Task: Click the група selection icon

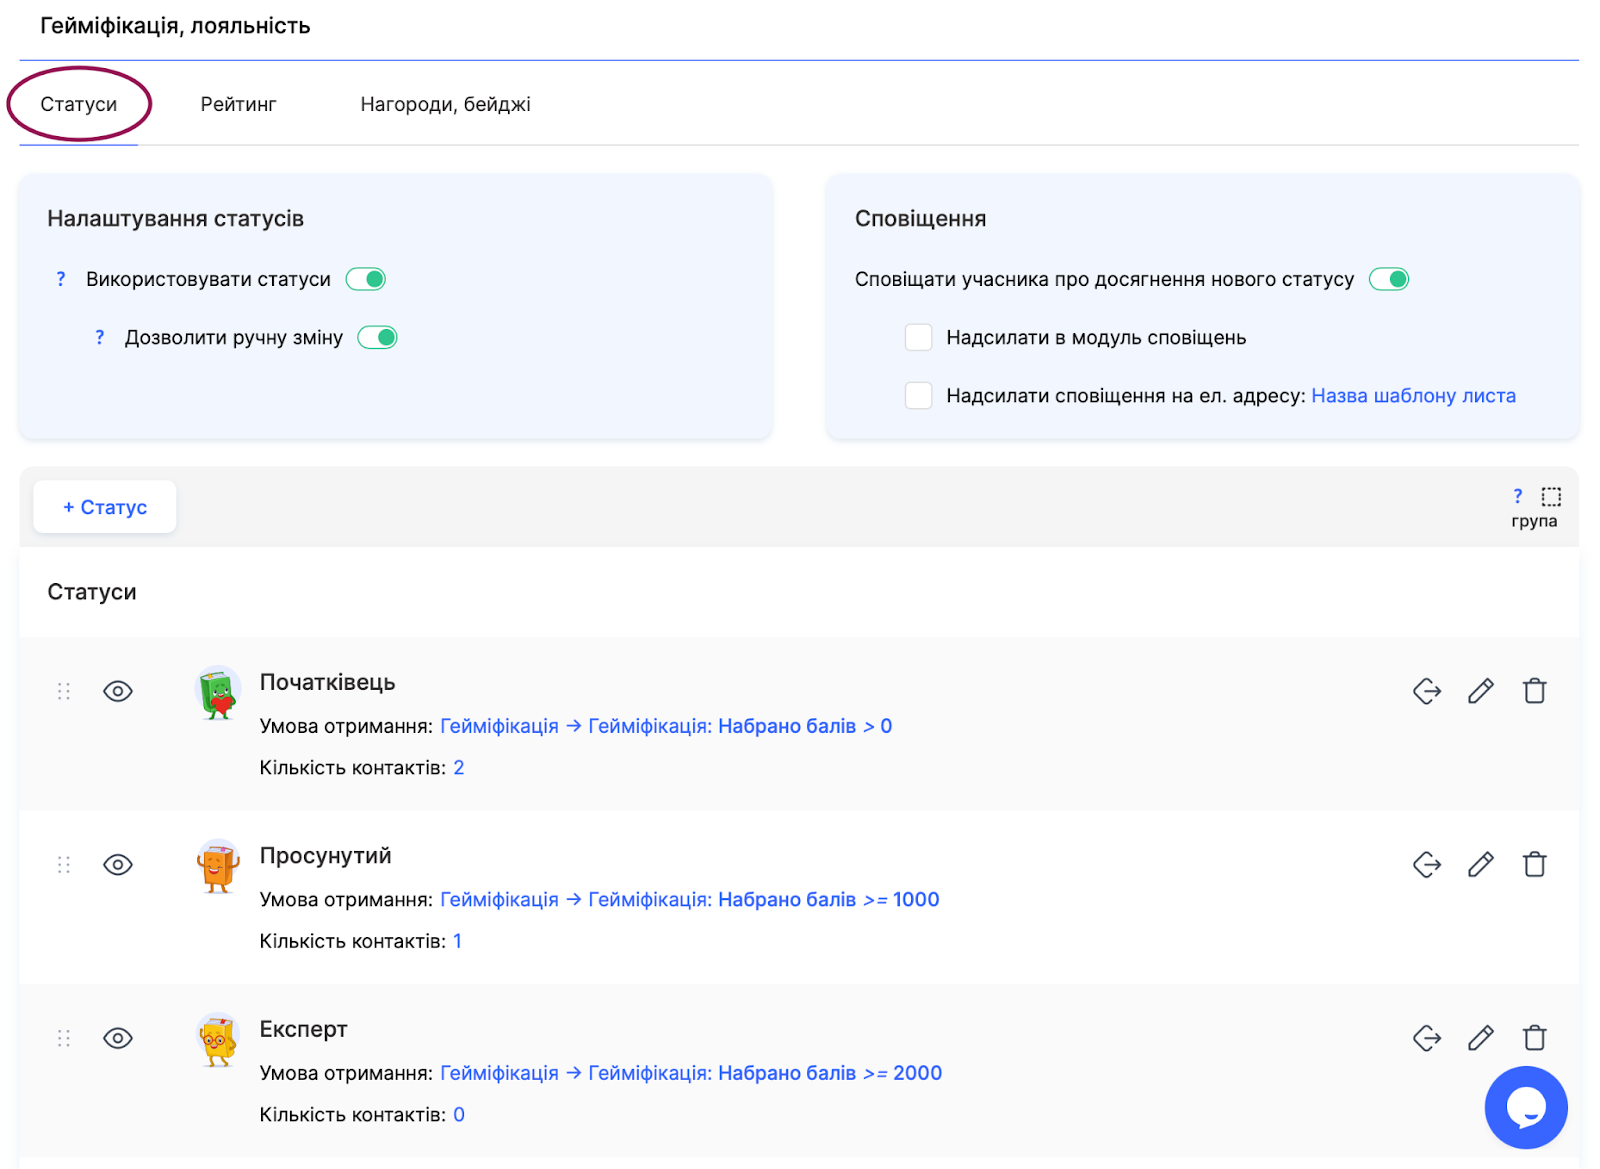Action: 1550,497
